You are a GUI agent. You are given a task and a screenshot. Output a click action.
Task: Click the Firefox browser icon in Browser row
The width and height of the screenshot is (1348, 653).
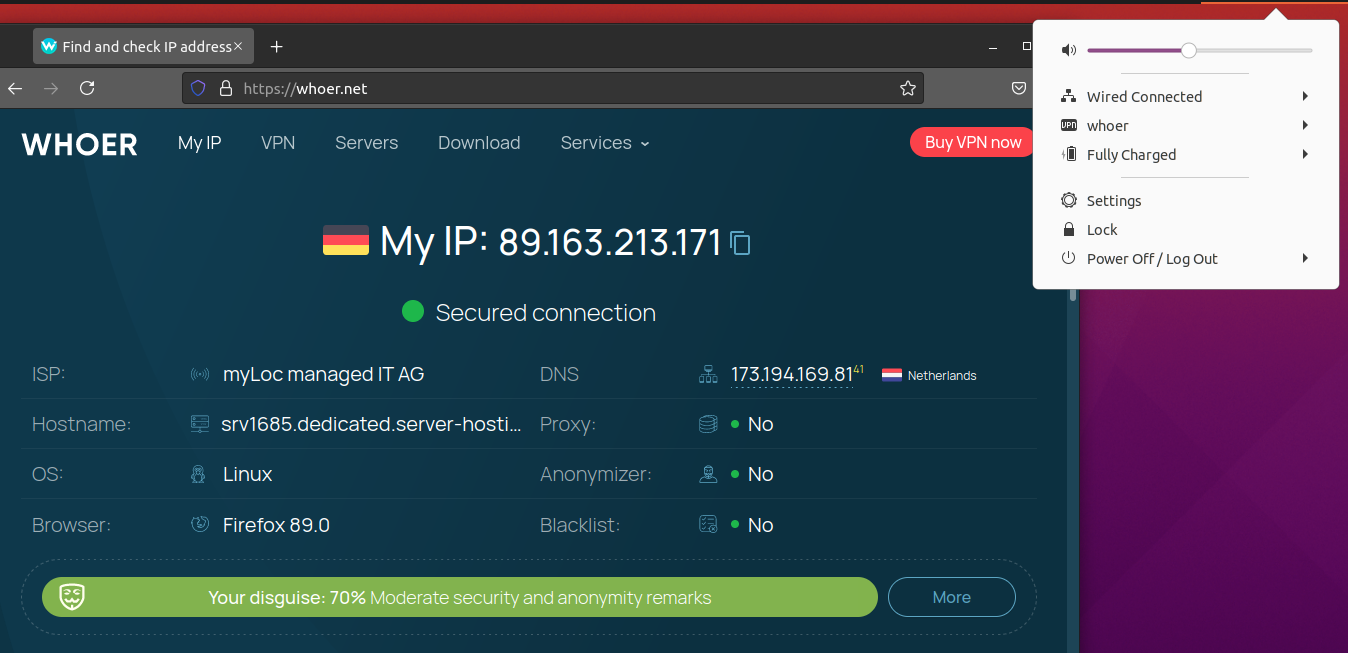point(200,524)
